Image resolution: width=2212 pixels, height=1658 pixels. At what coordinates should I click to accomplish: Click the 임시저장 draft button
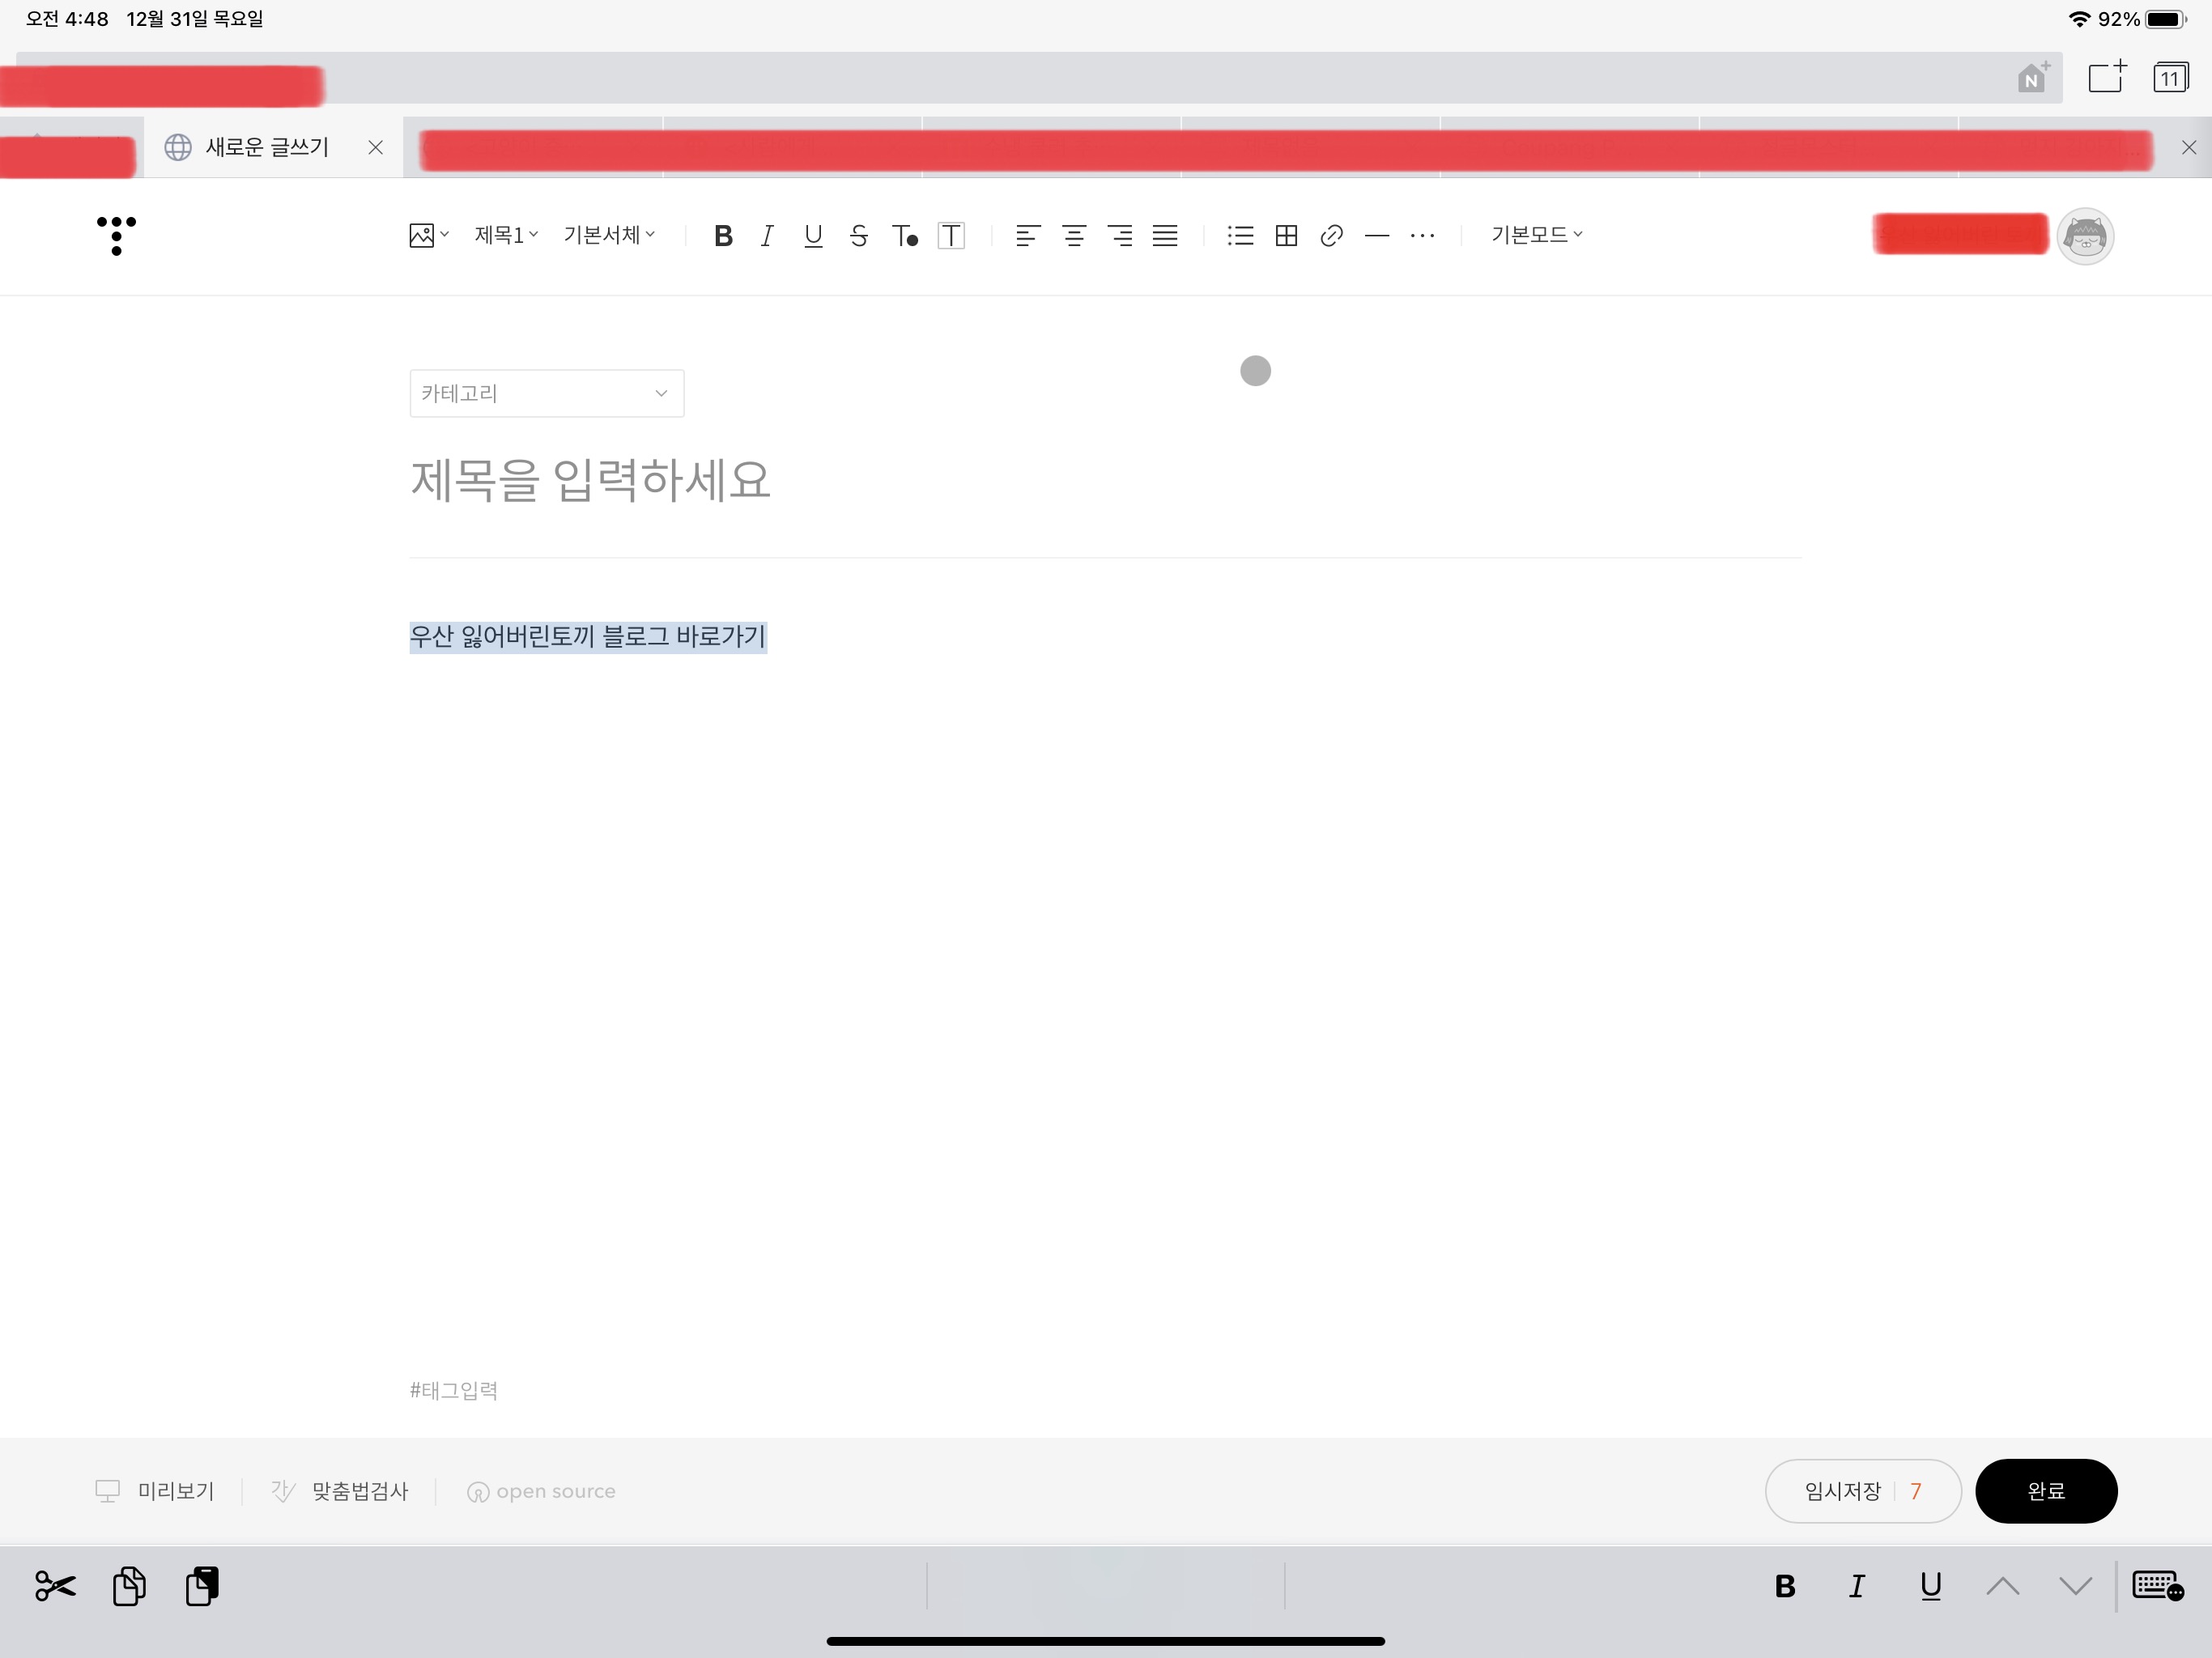click(1843, 1491)
